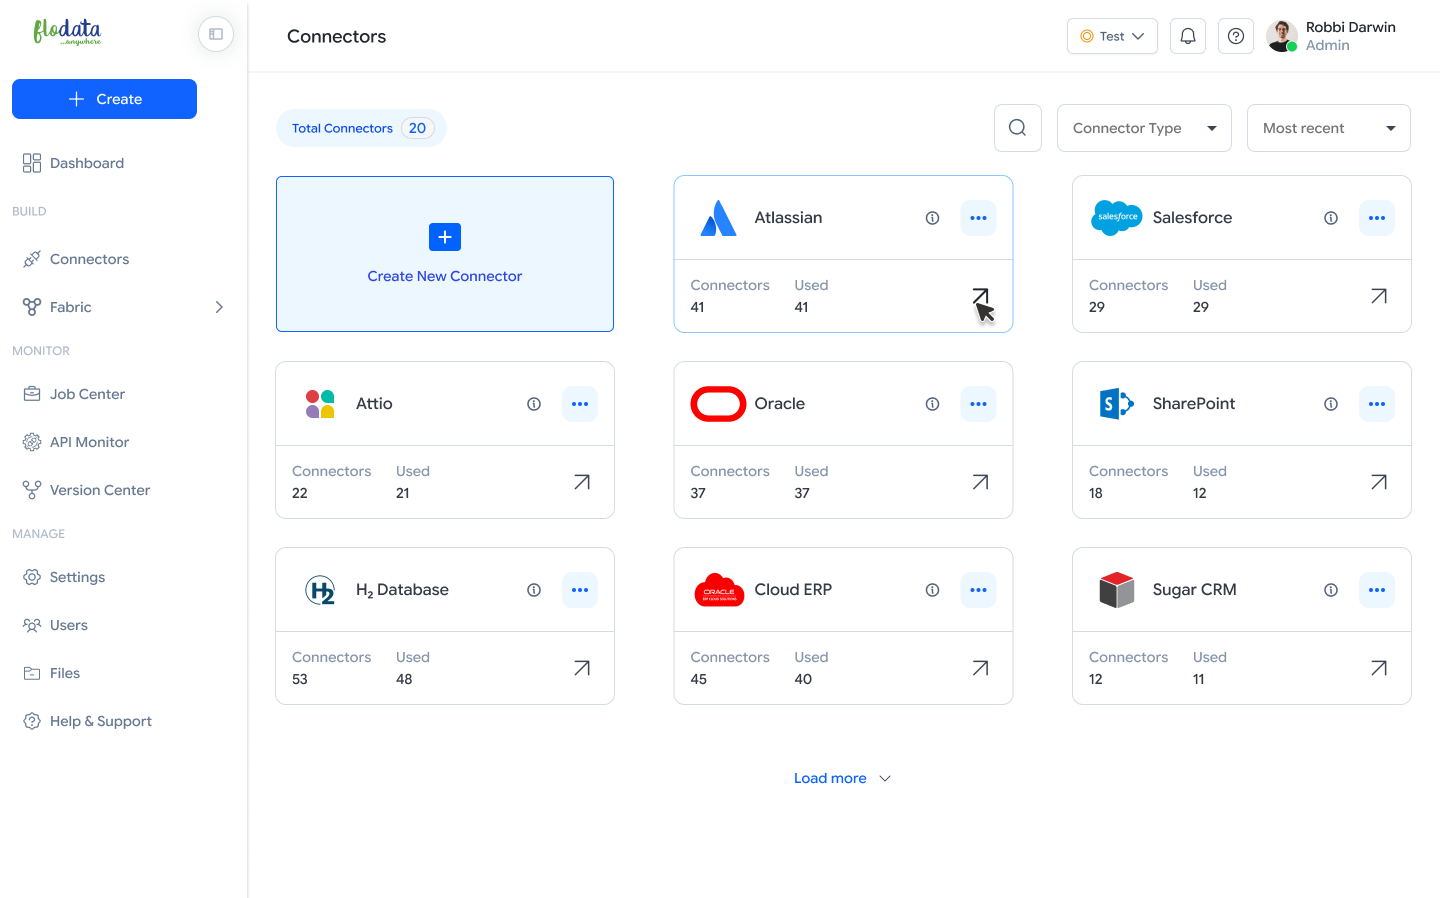Viewport: 1440px width, 898px height.
Task: Collapse the sidebar with the panel icon
Action: point(216,34)
